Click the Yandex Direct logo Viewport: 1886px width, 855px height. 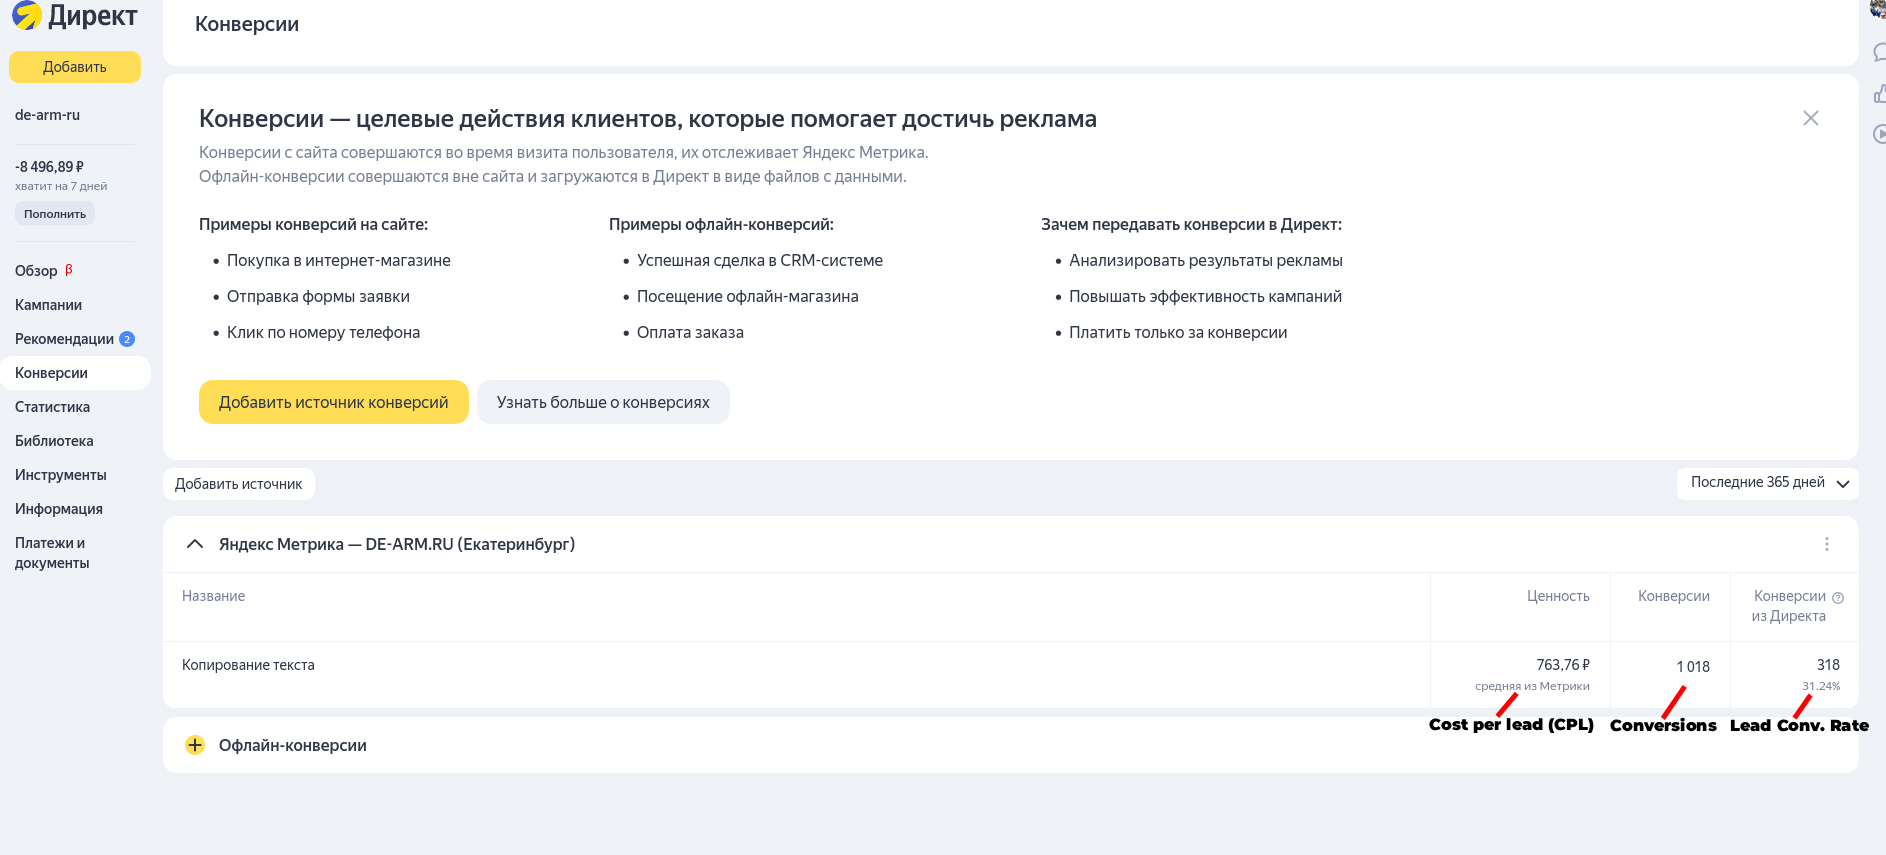pyautogui.click(x=75, y=15)
